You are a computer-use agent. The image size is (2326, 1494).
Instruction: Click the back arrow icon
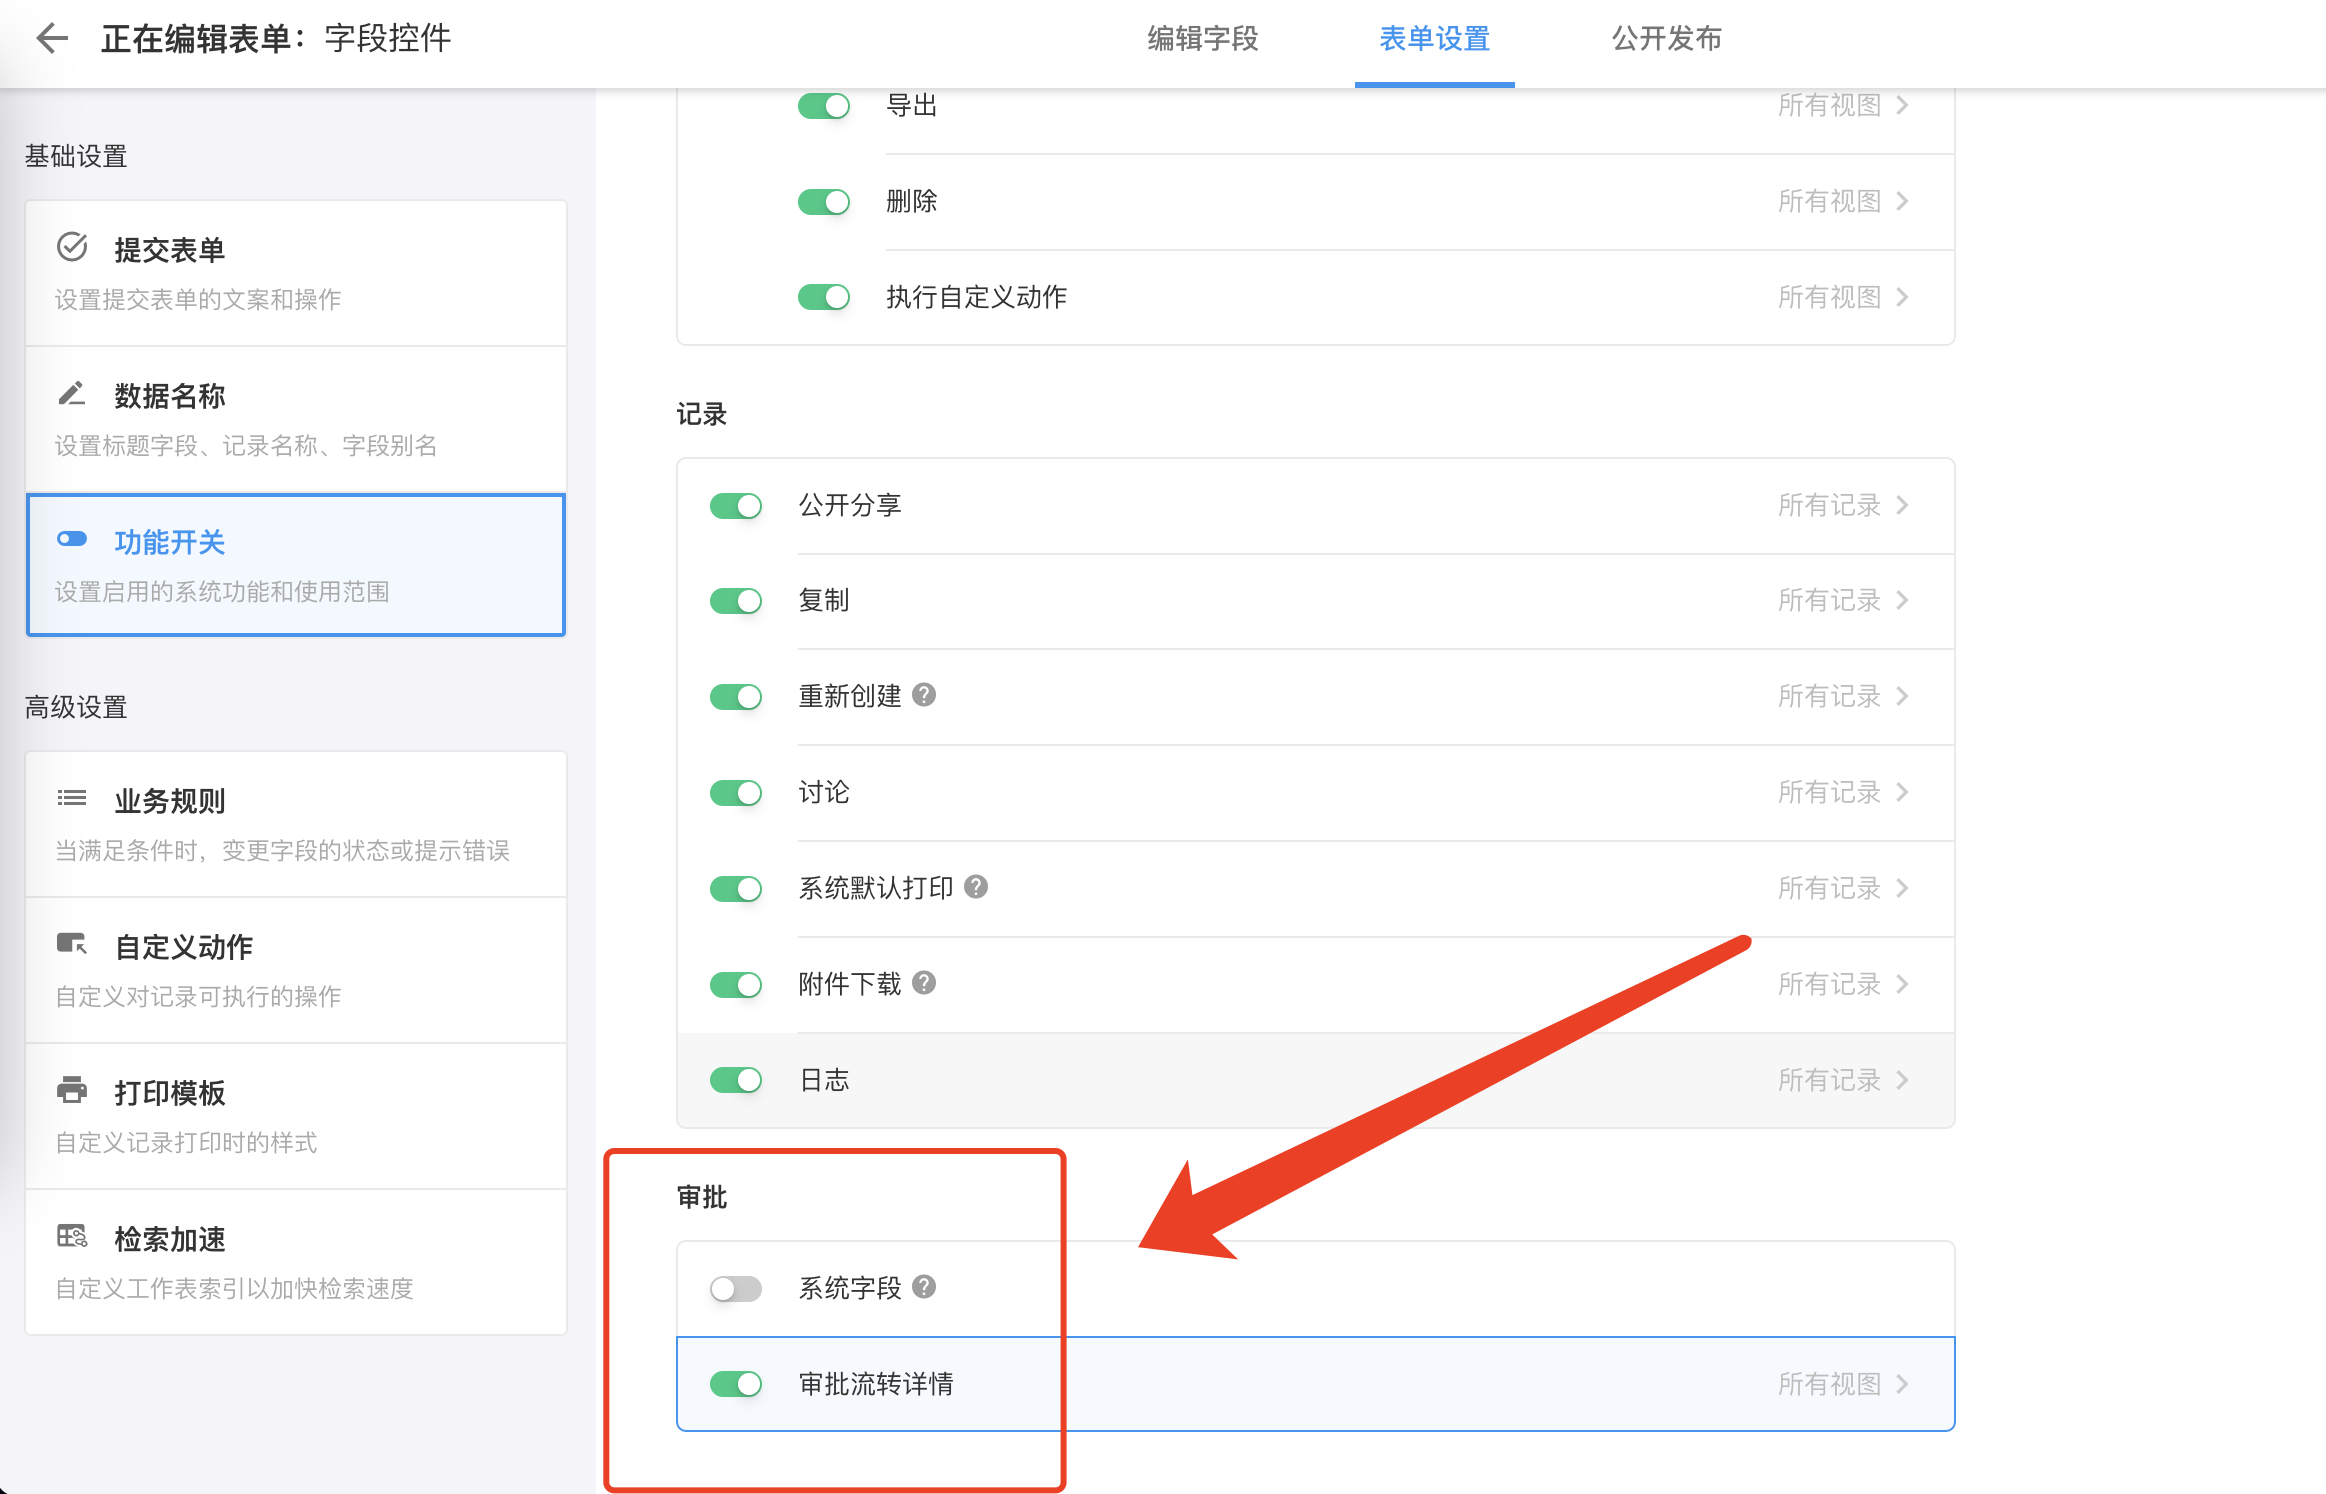(x=52, y=39)
